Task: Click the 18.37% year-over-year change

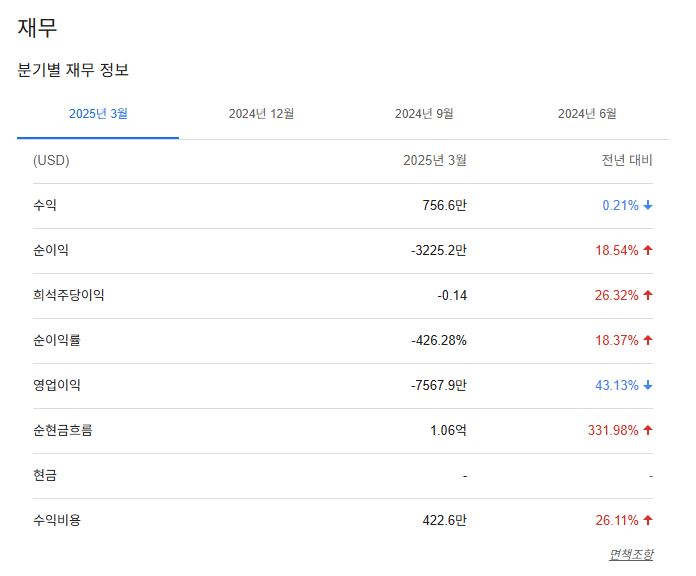Action: pyautogui.click(x=617, y=340)
